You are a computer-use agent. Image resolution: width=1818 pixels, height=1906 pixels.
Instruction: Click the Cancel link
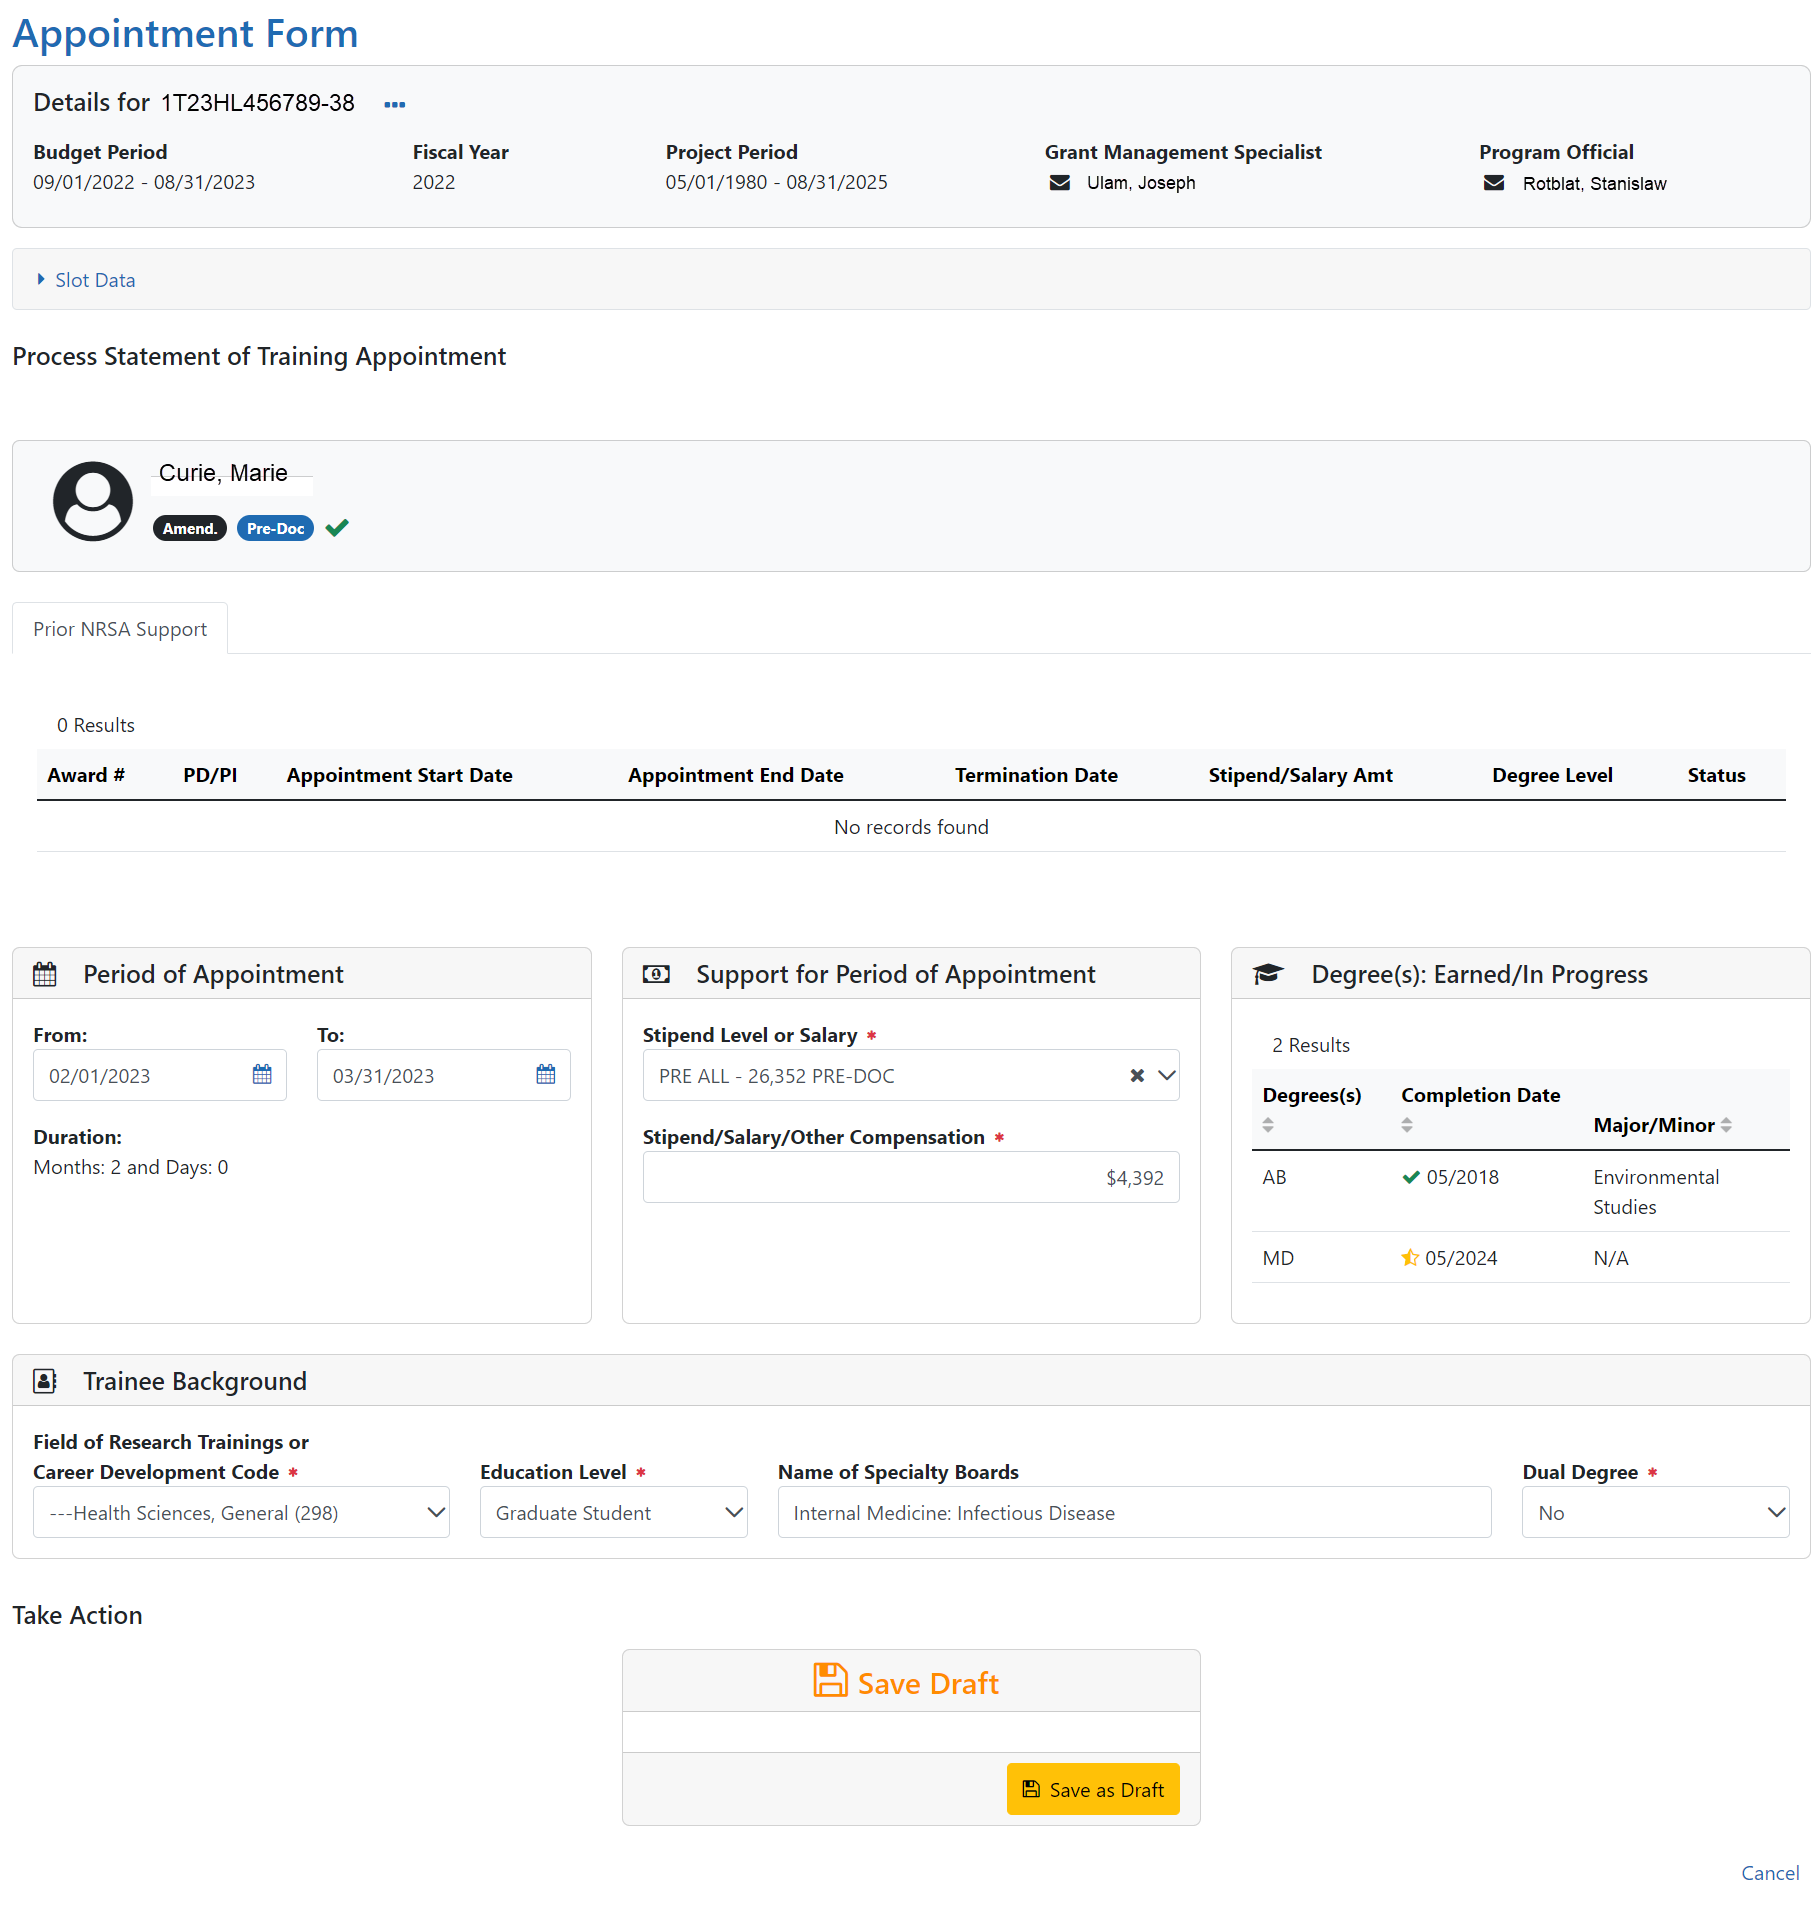1769,1873
